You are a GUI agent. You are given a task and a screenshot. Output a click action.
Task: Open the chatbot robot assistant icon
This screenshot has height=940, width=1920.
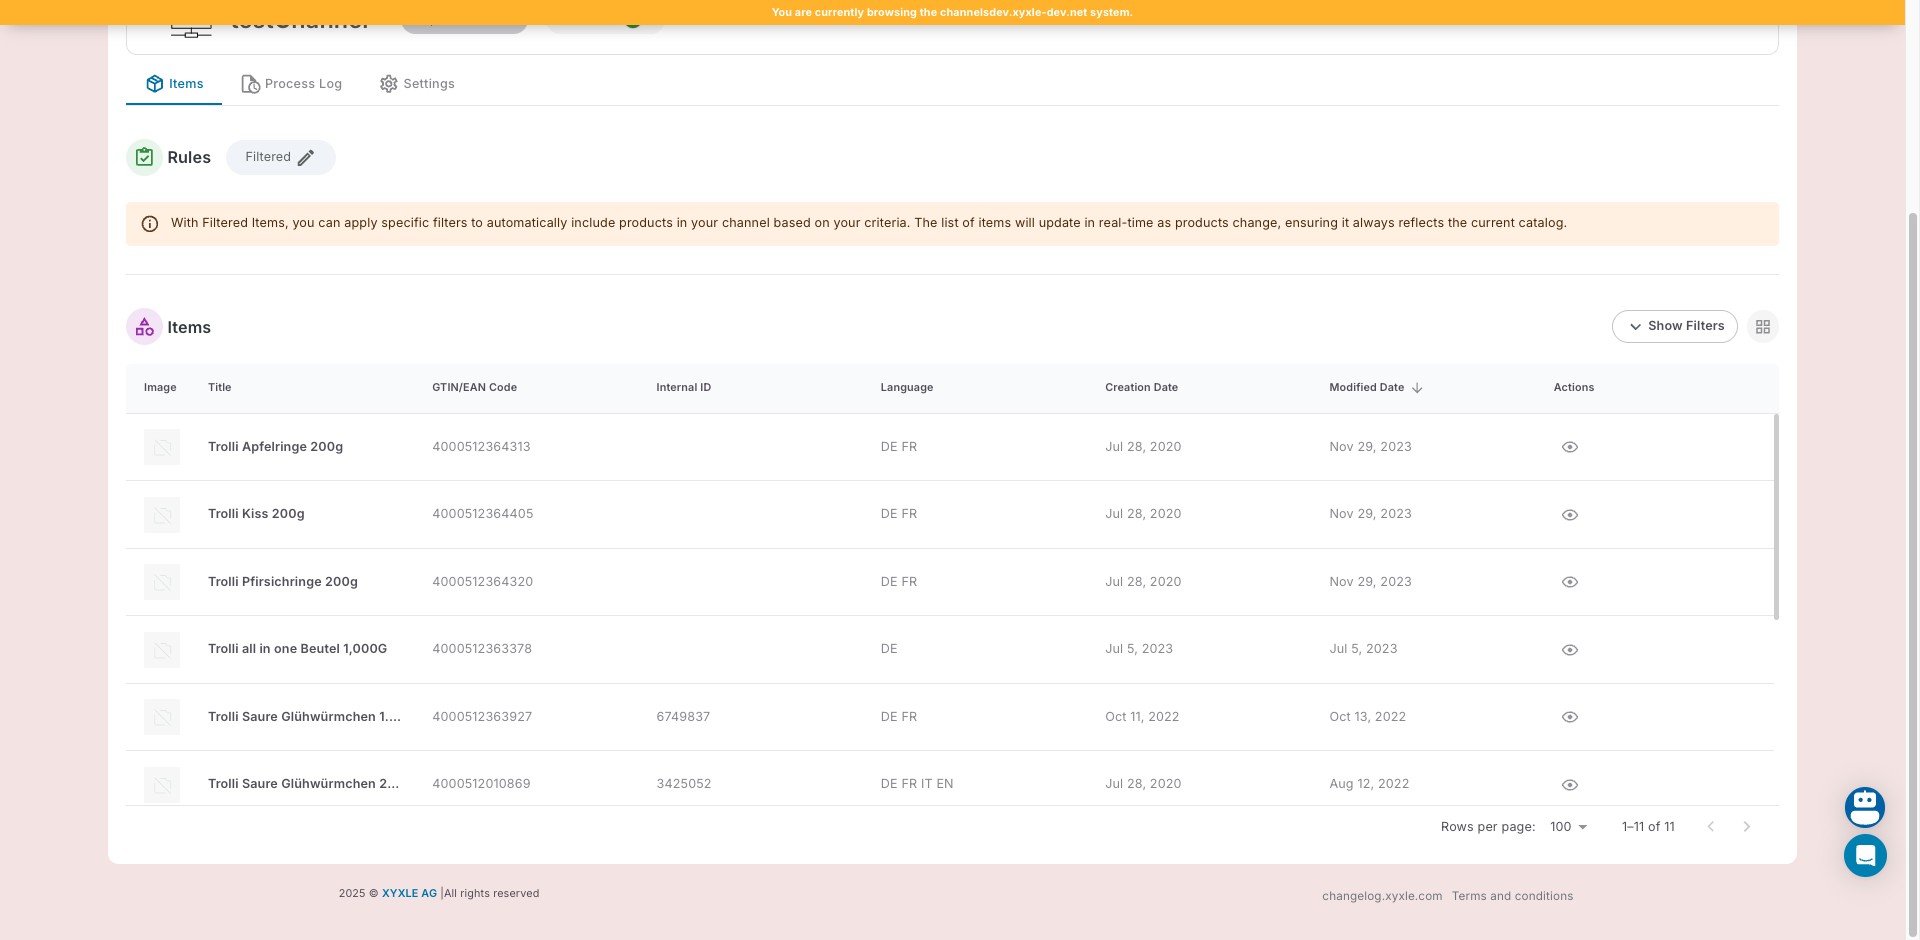tap(1864, 807)
